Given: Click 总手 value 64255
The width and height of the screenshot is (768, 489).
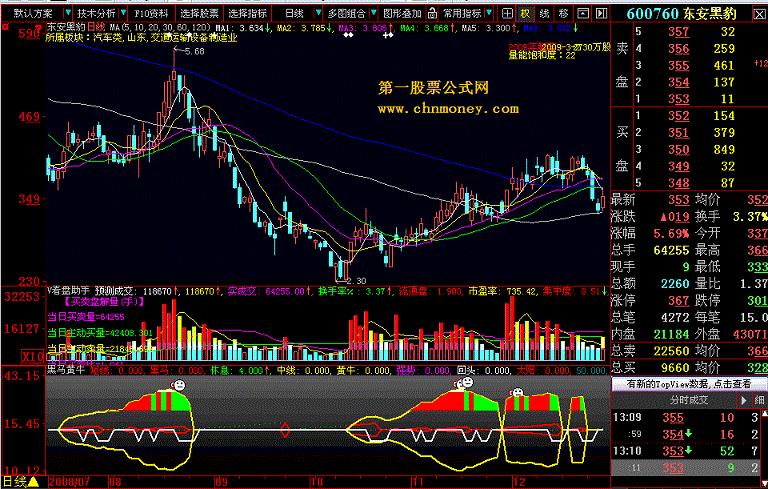Looking at the screenshot, I should pyautogui.click(x=672, y=250).
